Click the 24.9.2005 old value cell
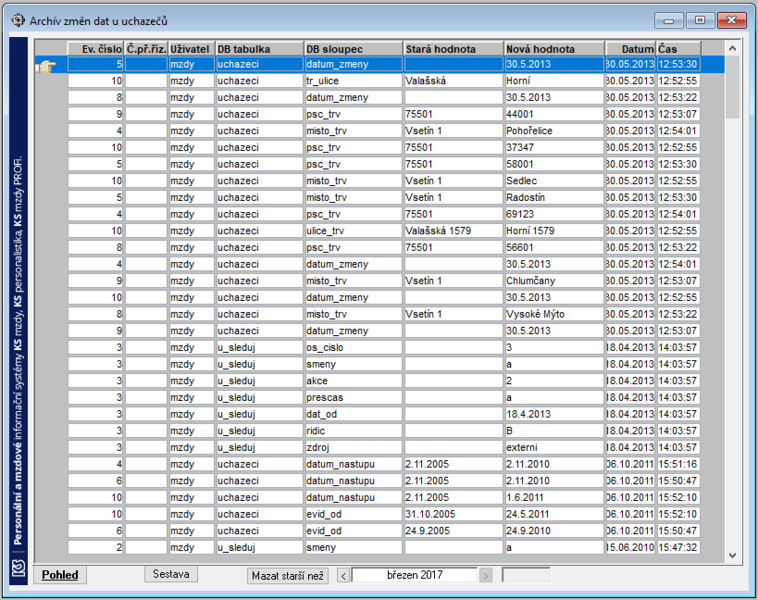Viewport: 758px width, 600px height. (x=453, y=531)
